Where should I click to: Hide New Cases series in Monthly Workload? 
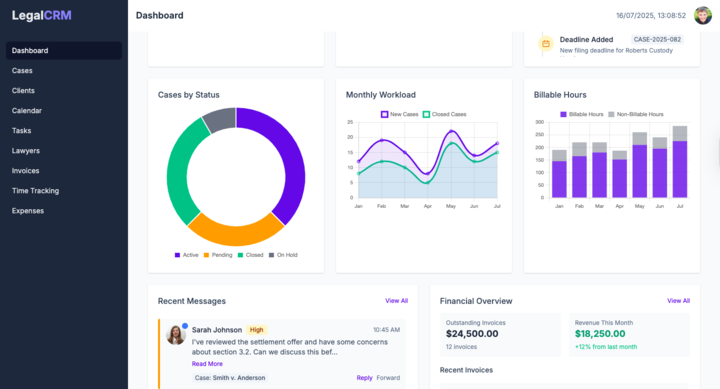[399, 114]
